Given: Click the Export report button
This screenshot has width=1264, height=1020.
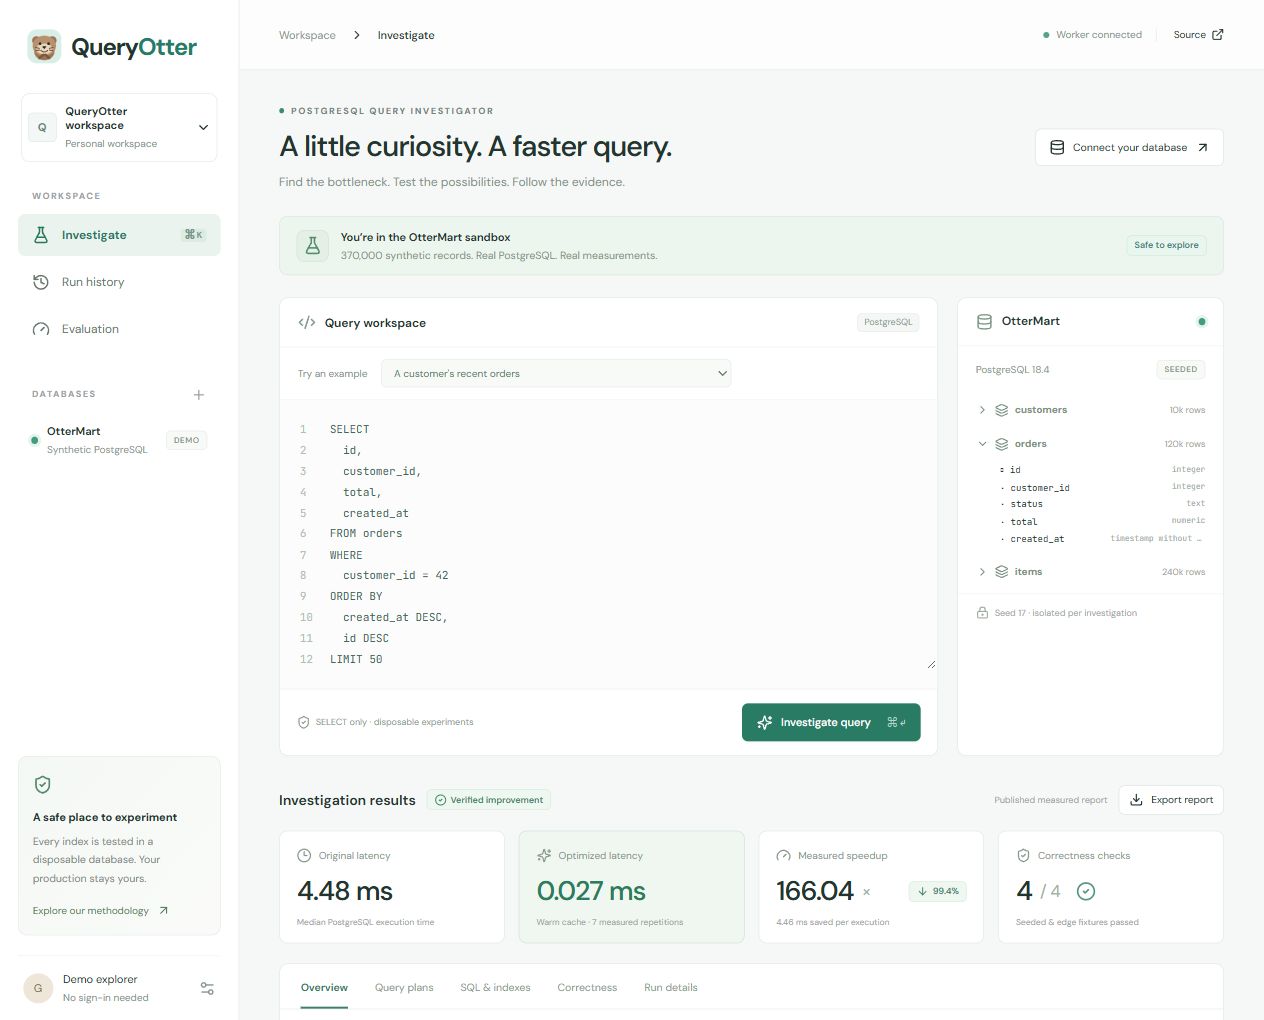Looking at the screenshot, I should pyautogui.click(x=1171, y=800).
